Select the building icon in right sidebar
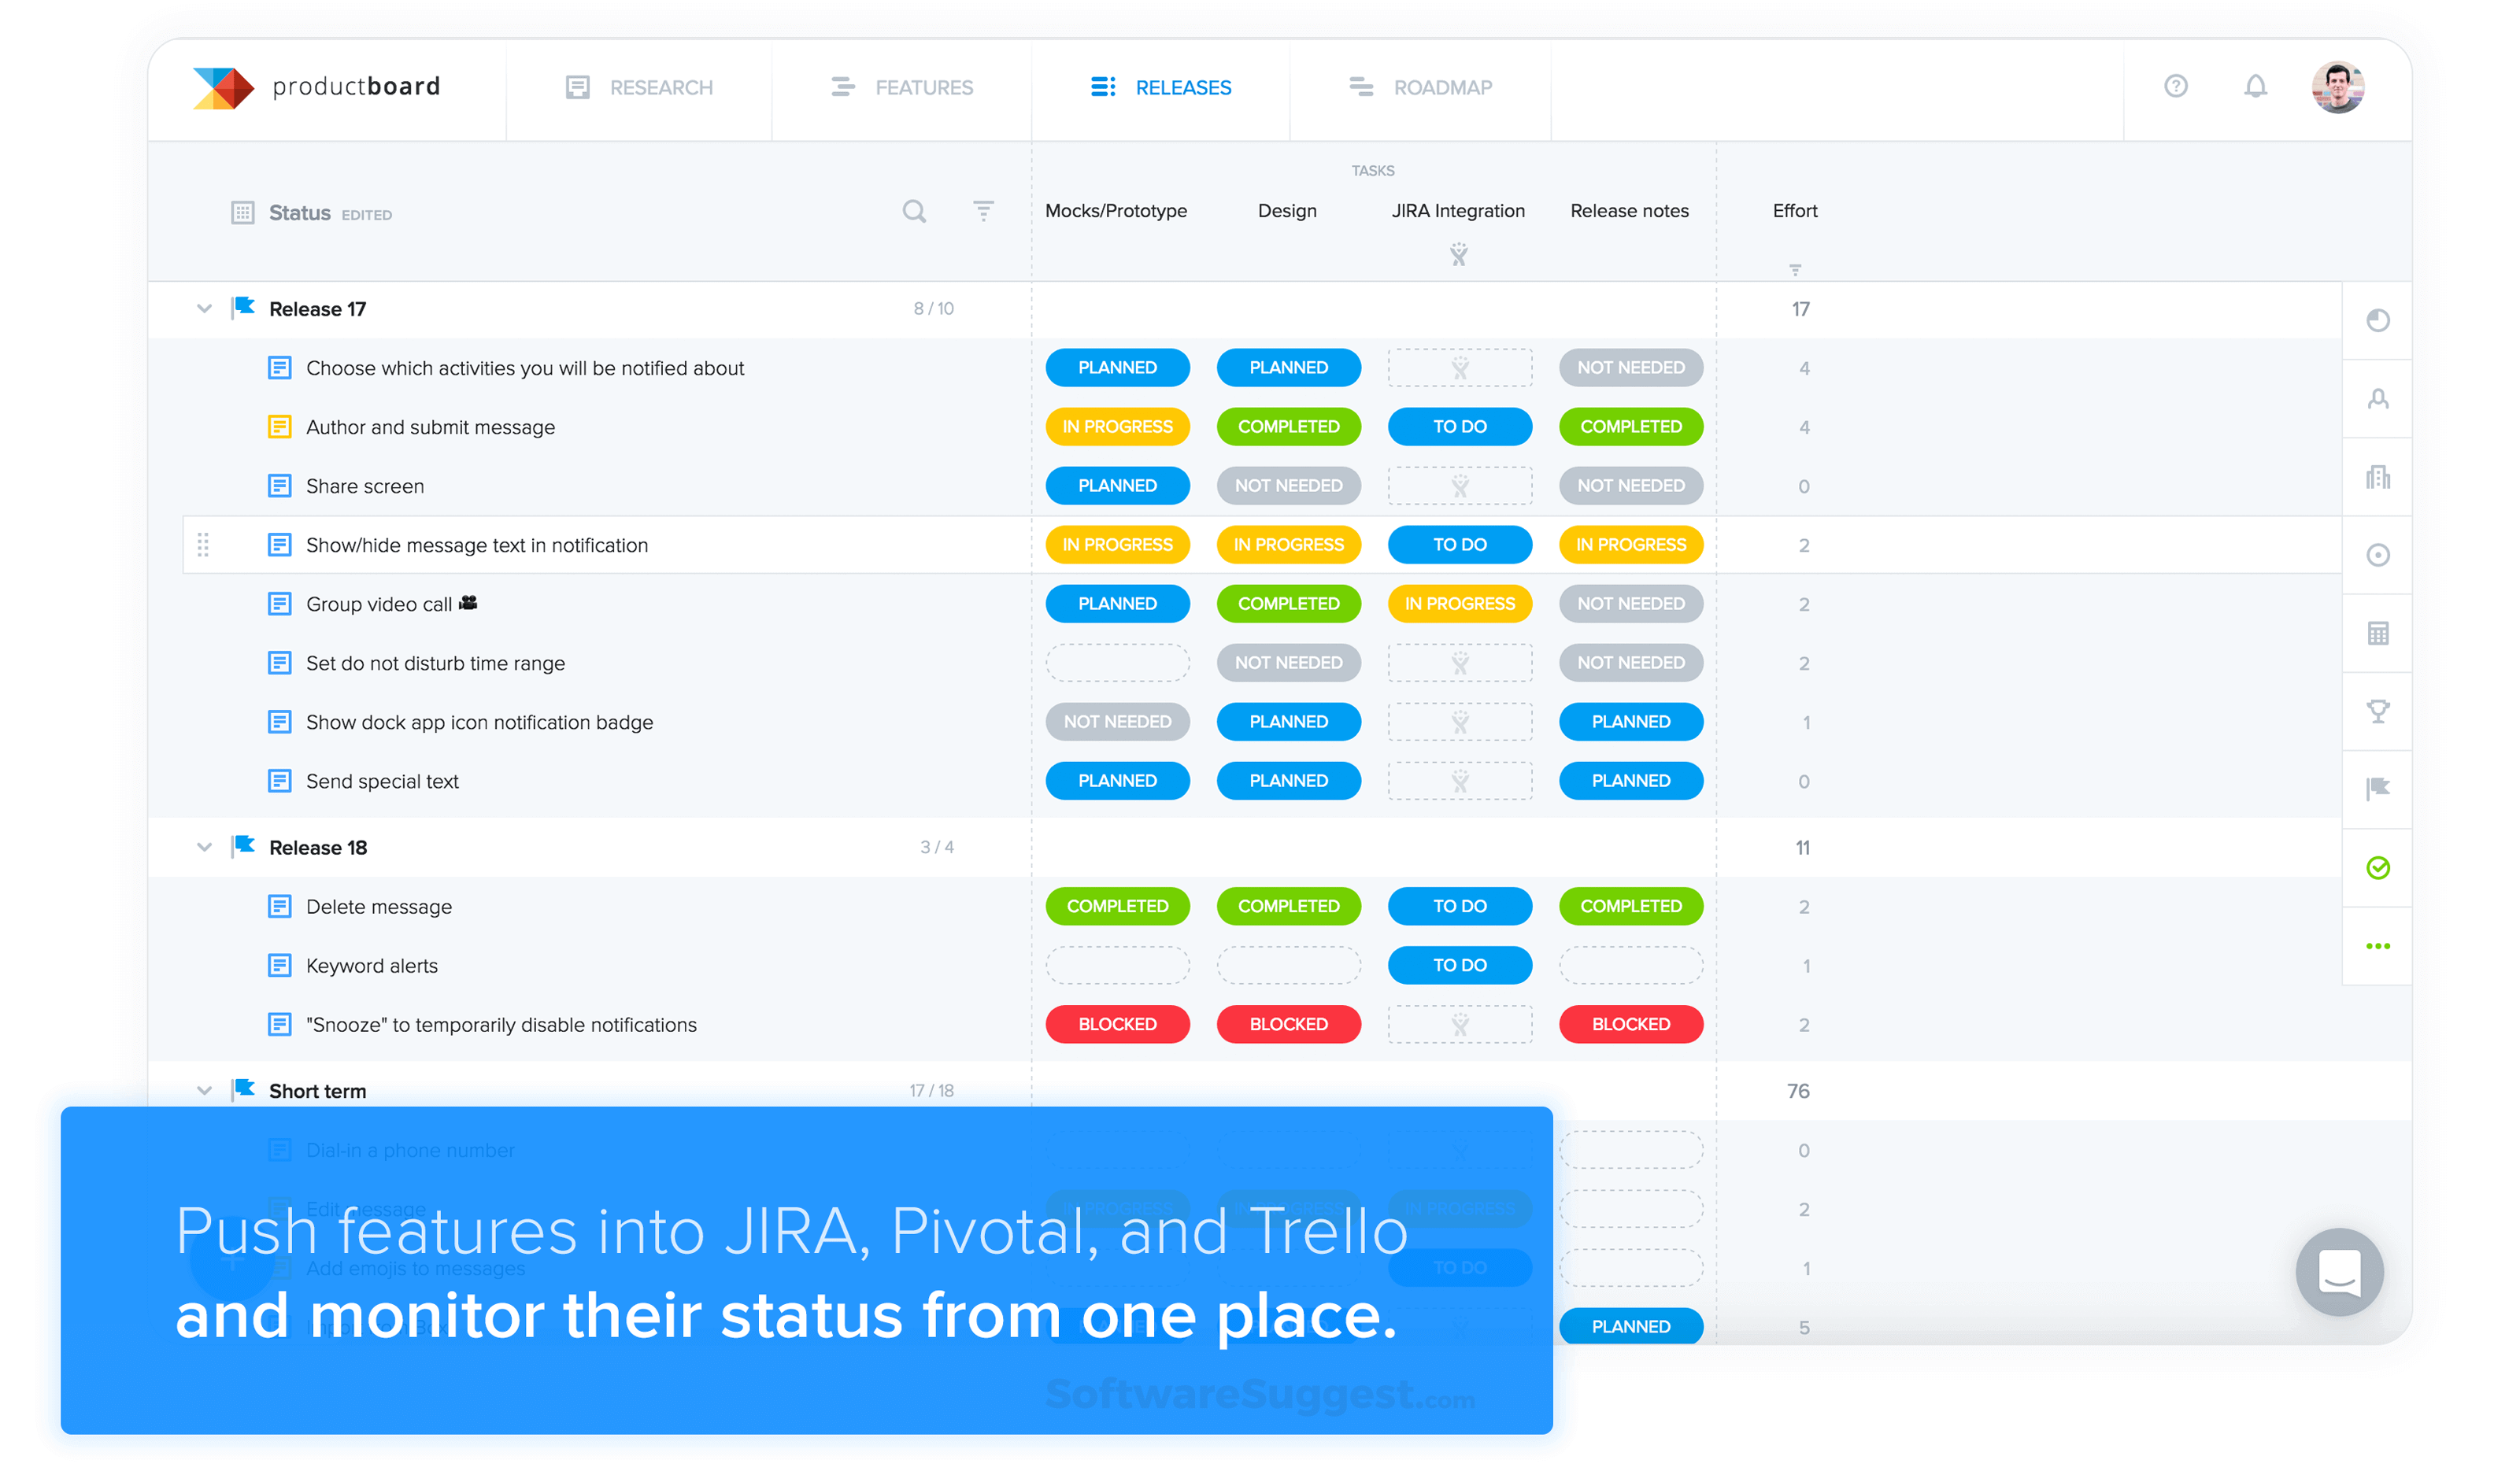 click(x=2378, y=477)
